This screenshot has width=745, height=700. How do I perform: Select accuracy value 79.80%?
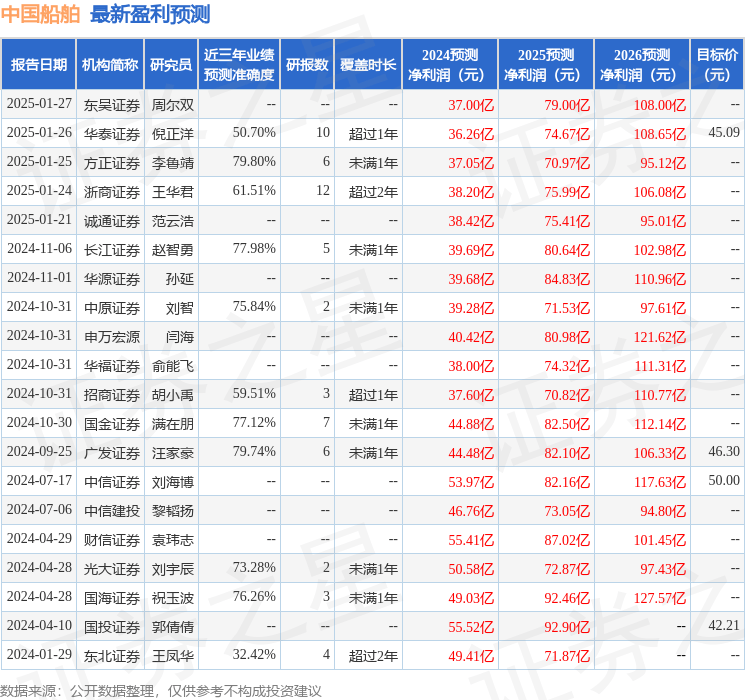[254, 162]
